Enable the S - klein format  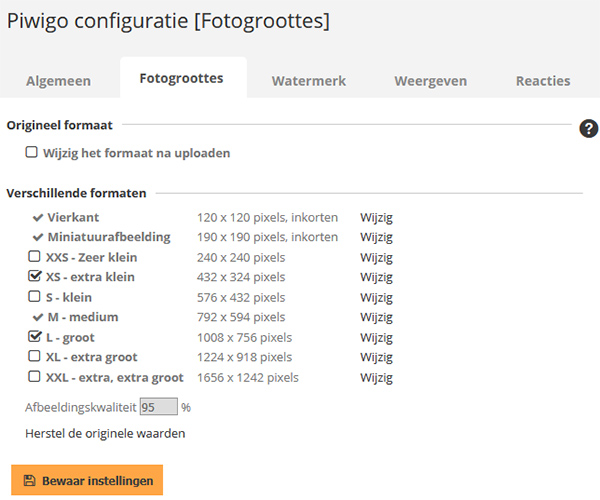[x=34, y=296]
